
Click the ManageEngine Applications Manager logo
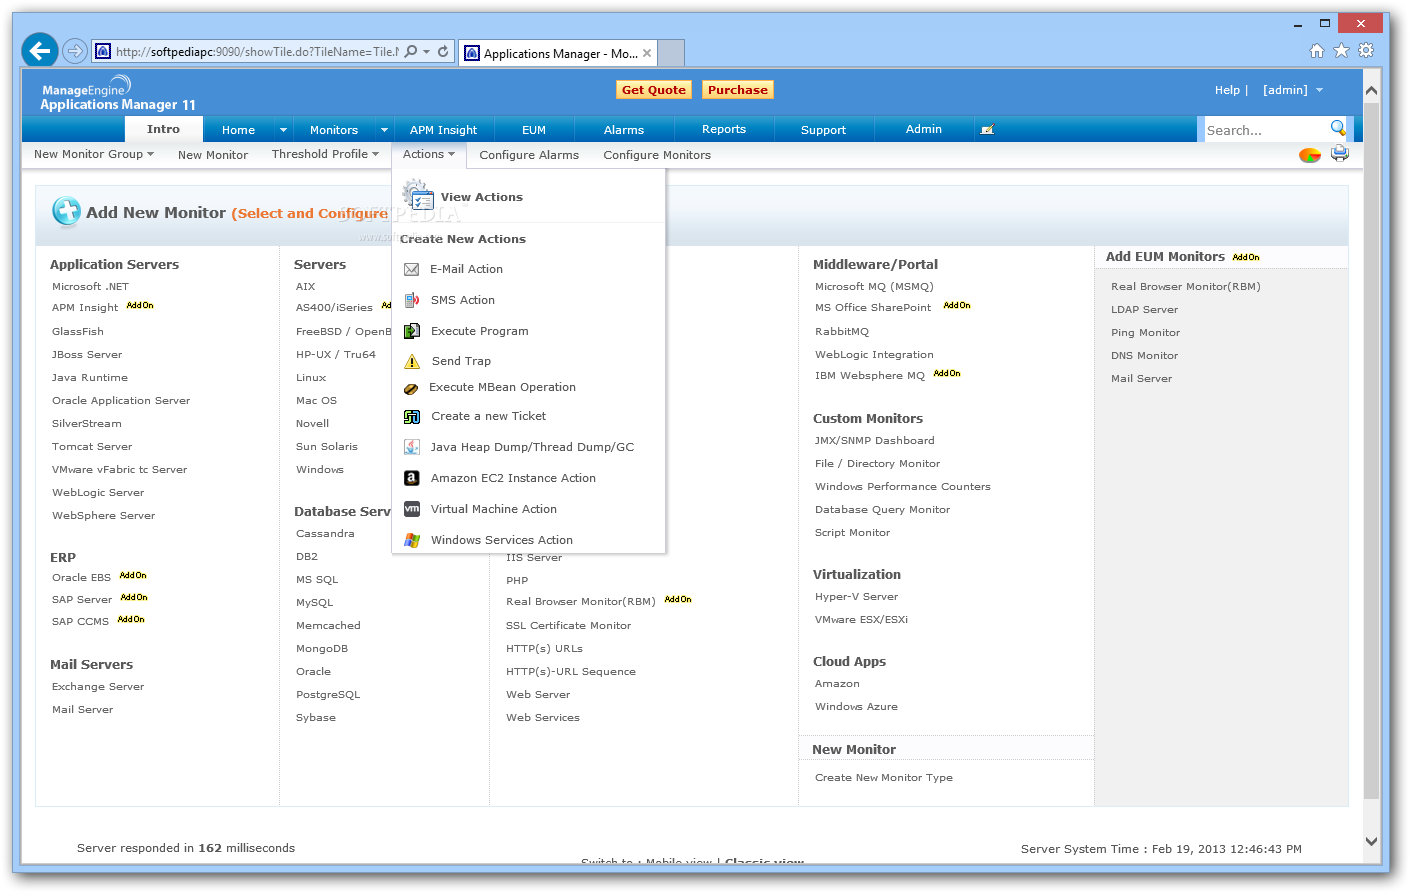tap(117, 93)
